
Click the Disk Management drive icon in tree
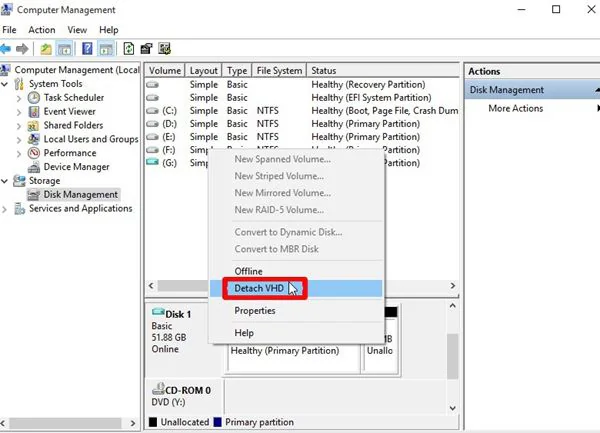point(33,195)
